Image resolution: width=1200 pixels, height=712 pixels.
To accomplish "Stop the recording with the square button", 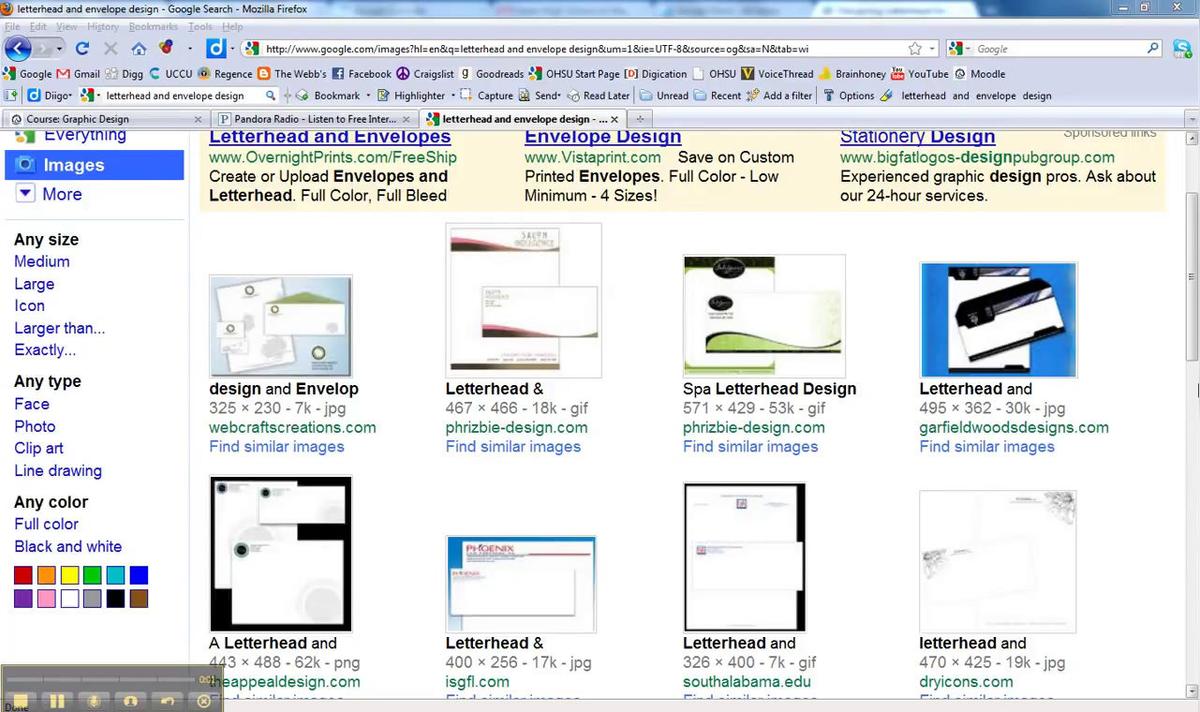I will [20, 701].
